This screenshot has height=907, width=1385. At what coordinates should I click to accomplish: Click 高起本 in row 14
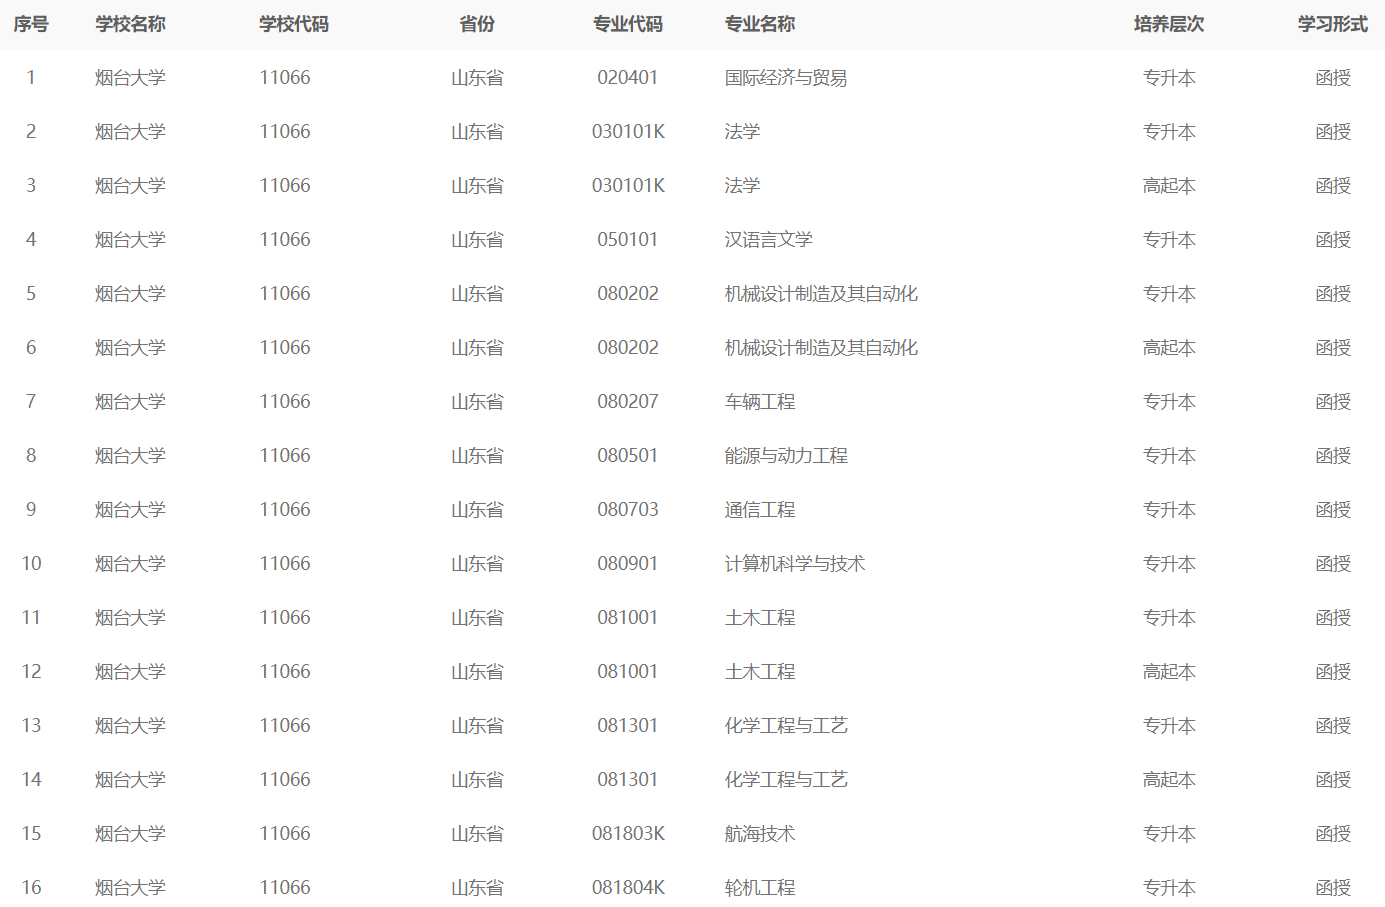[1169, 780]
